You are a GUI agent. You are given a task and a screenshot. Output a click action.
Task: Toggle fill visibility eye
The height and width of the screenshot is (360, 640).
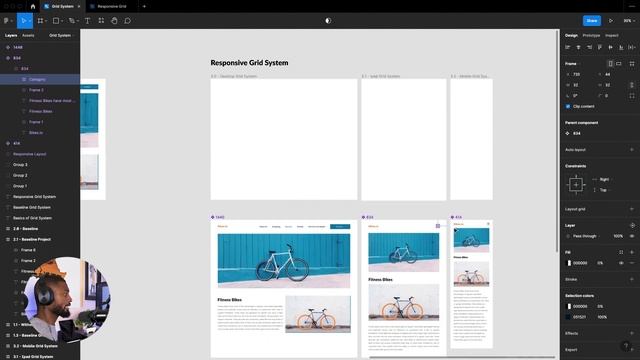coord(621,263)
